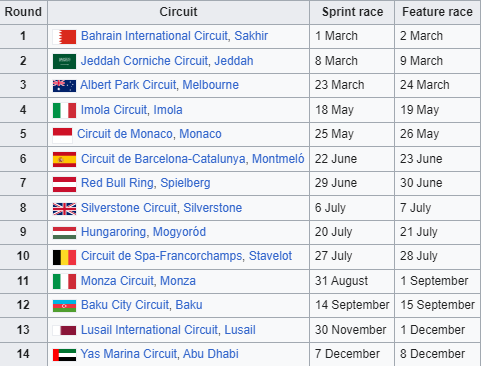Open the Jeddah Corniche Circuit link
The image size is (481, 366).
(x=144, y=61)
